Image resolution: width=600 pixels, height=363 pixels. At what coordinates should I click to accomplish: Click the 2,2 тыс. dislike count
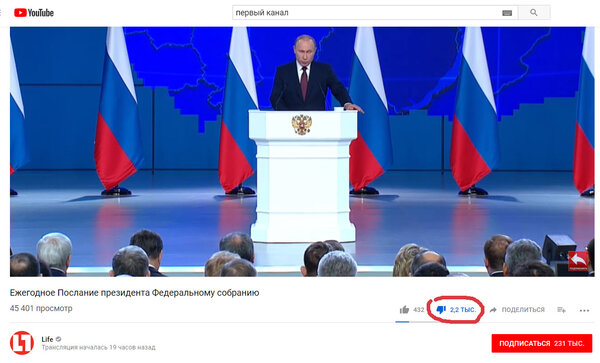pyautogui.click(x=463, y=309)
